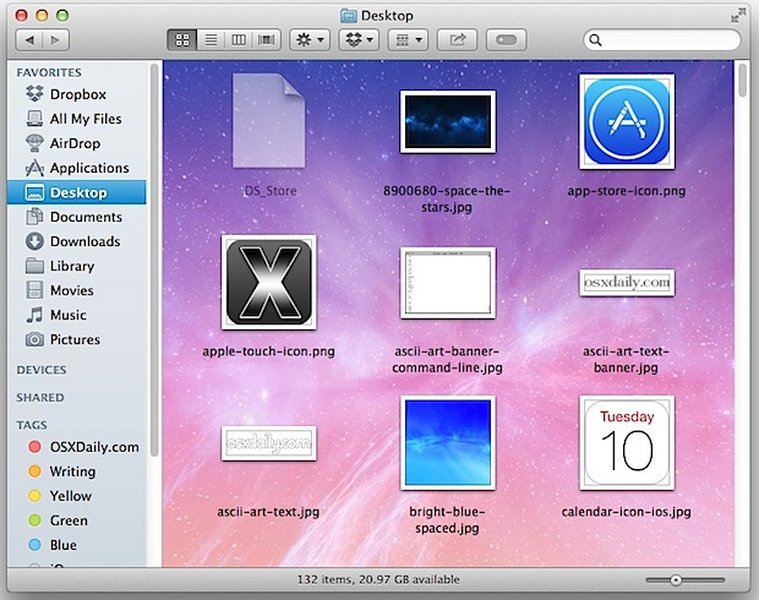Click the bright-blue-spaced.jpg file name
The width and height of the screenshot is (759, 600).
447,520
